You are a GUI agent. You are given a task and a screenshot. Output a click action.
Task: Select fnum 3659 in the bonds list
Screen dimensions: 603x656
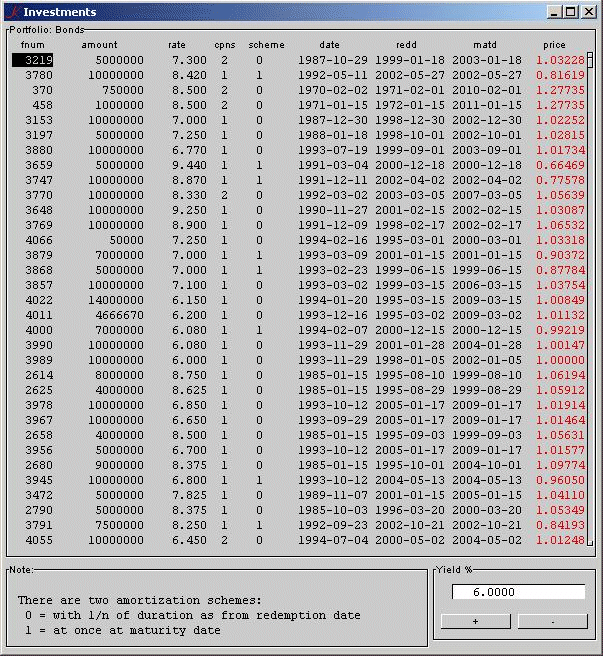[x=39, y=165]
